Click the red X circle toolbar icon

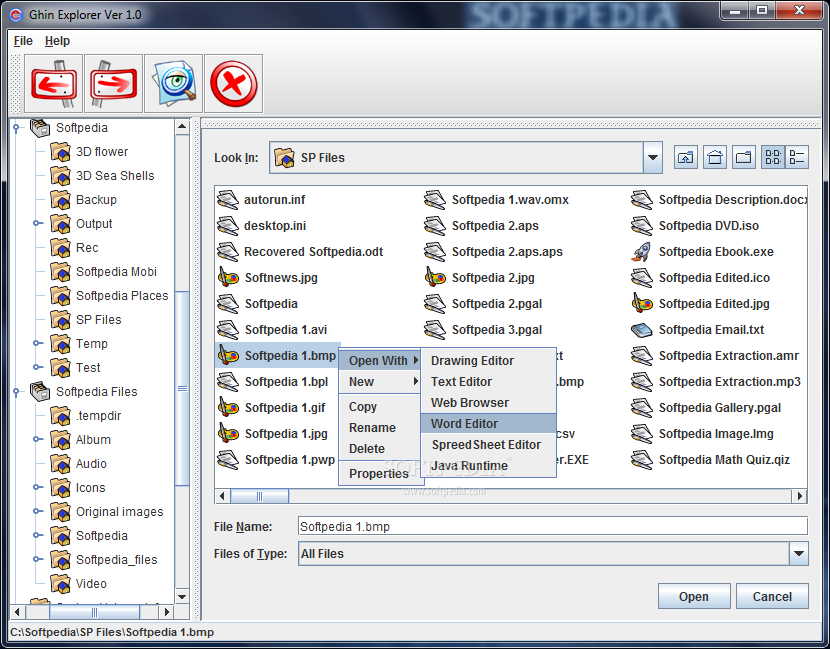(x=233, y=84)
